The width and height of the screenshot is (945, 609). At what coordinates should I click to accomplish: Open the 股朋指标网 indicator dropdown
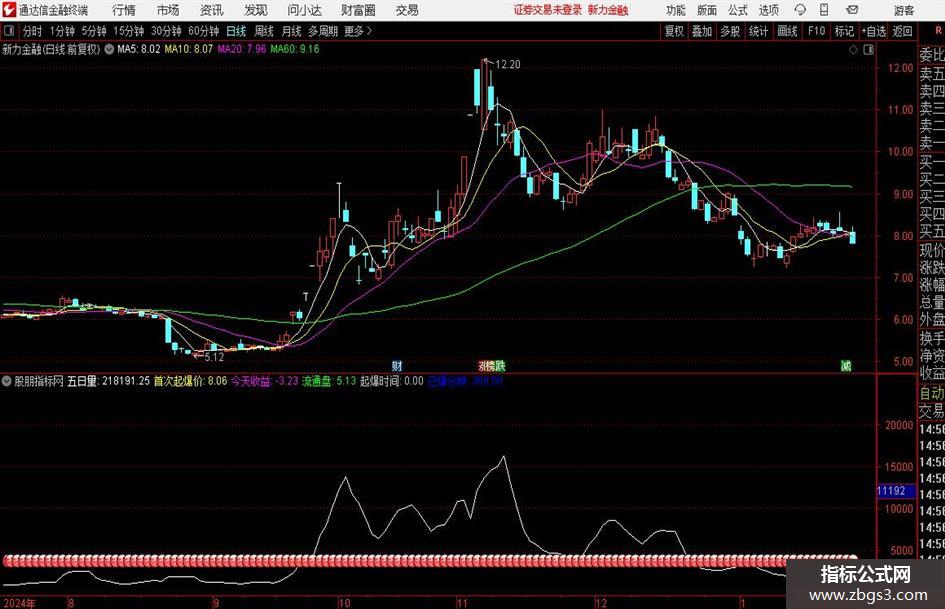(x=7, y=381)
